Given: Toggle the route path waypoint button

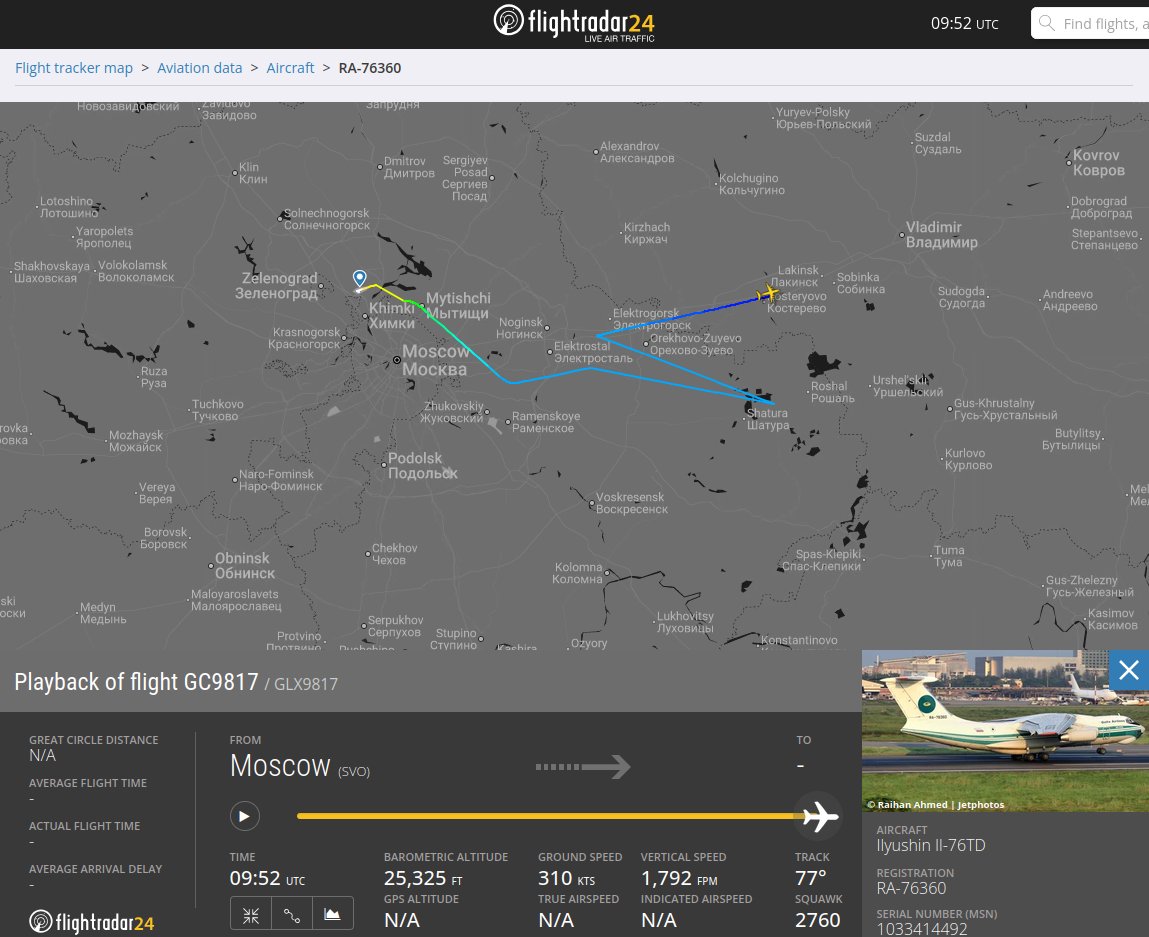Looking at the screenshot, I should pyautogui.click(x=292, y=914).
